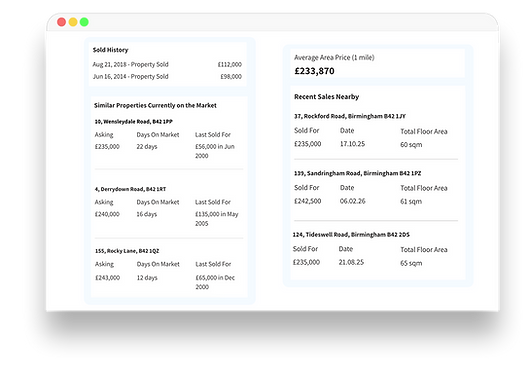Click the £242,500 sold price
Image resolution: width=529 pixels, height=368 pixels.
pyautogui.click(x=308, y=201)
